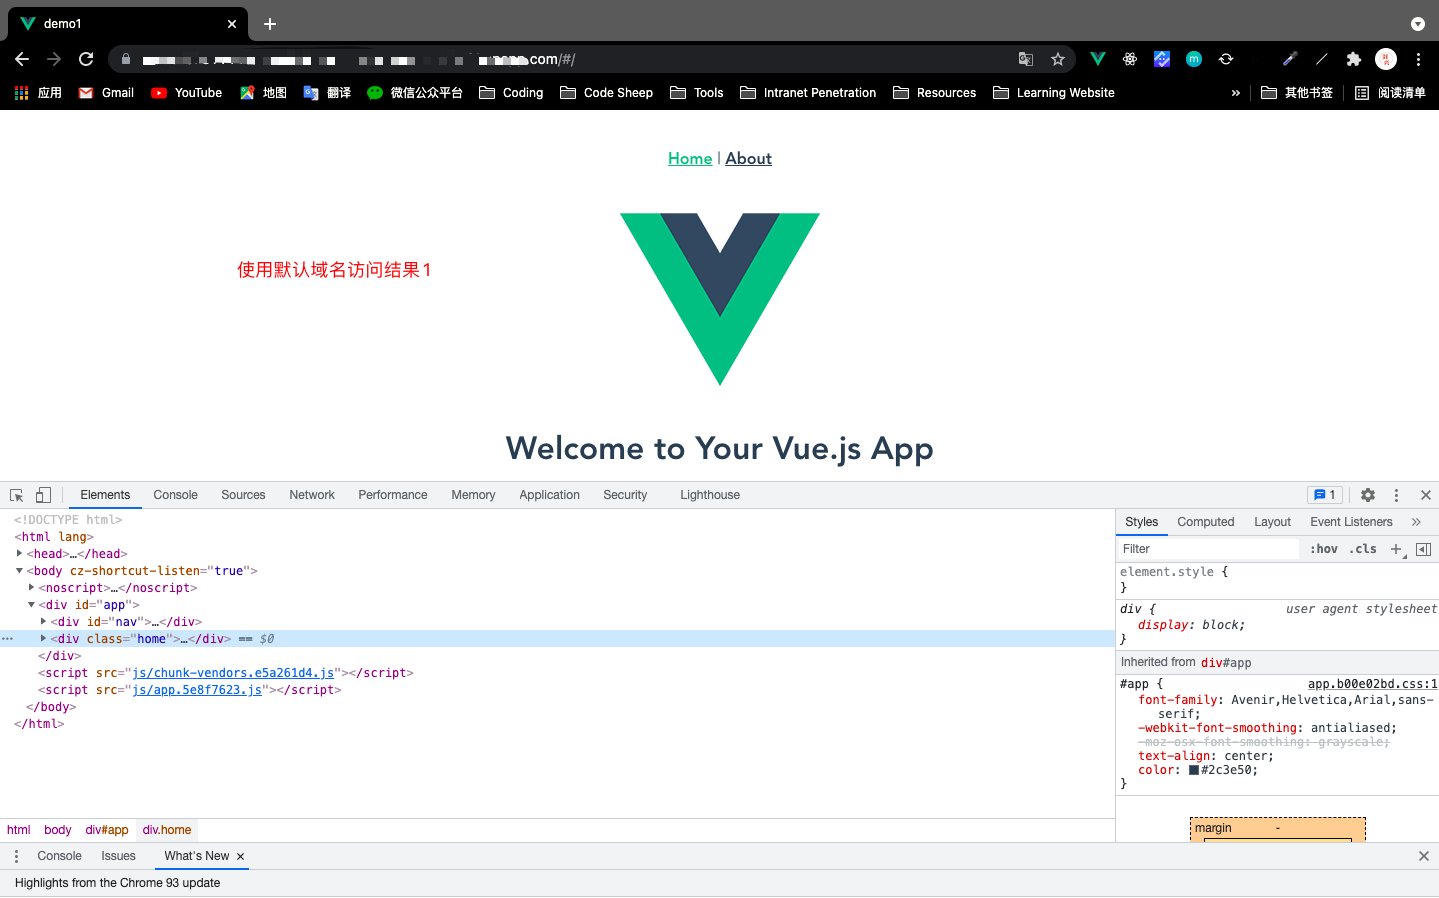Collapse the div id="app" node
Image resolution: width=1439 pixels, height=898 pixels.
tap(31, 604)
